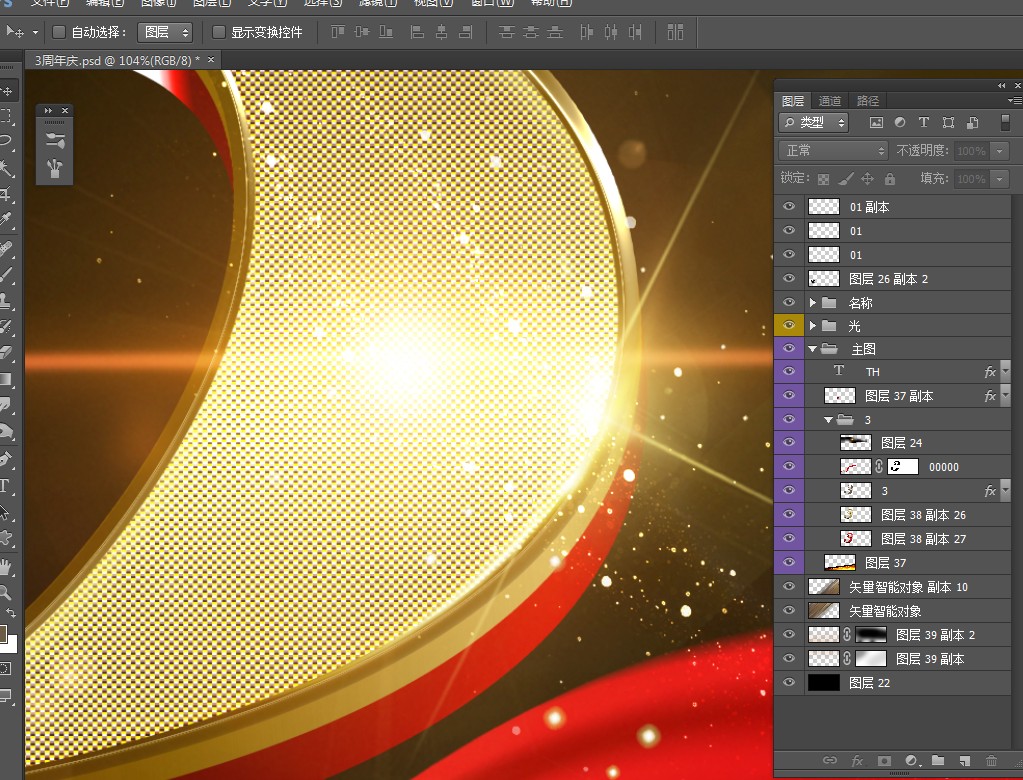Click the Auto-Align Layers icon
The height and width of the screenshot is (780, 1023).
(x=675, y=31)
